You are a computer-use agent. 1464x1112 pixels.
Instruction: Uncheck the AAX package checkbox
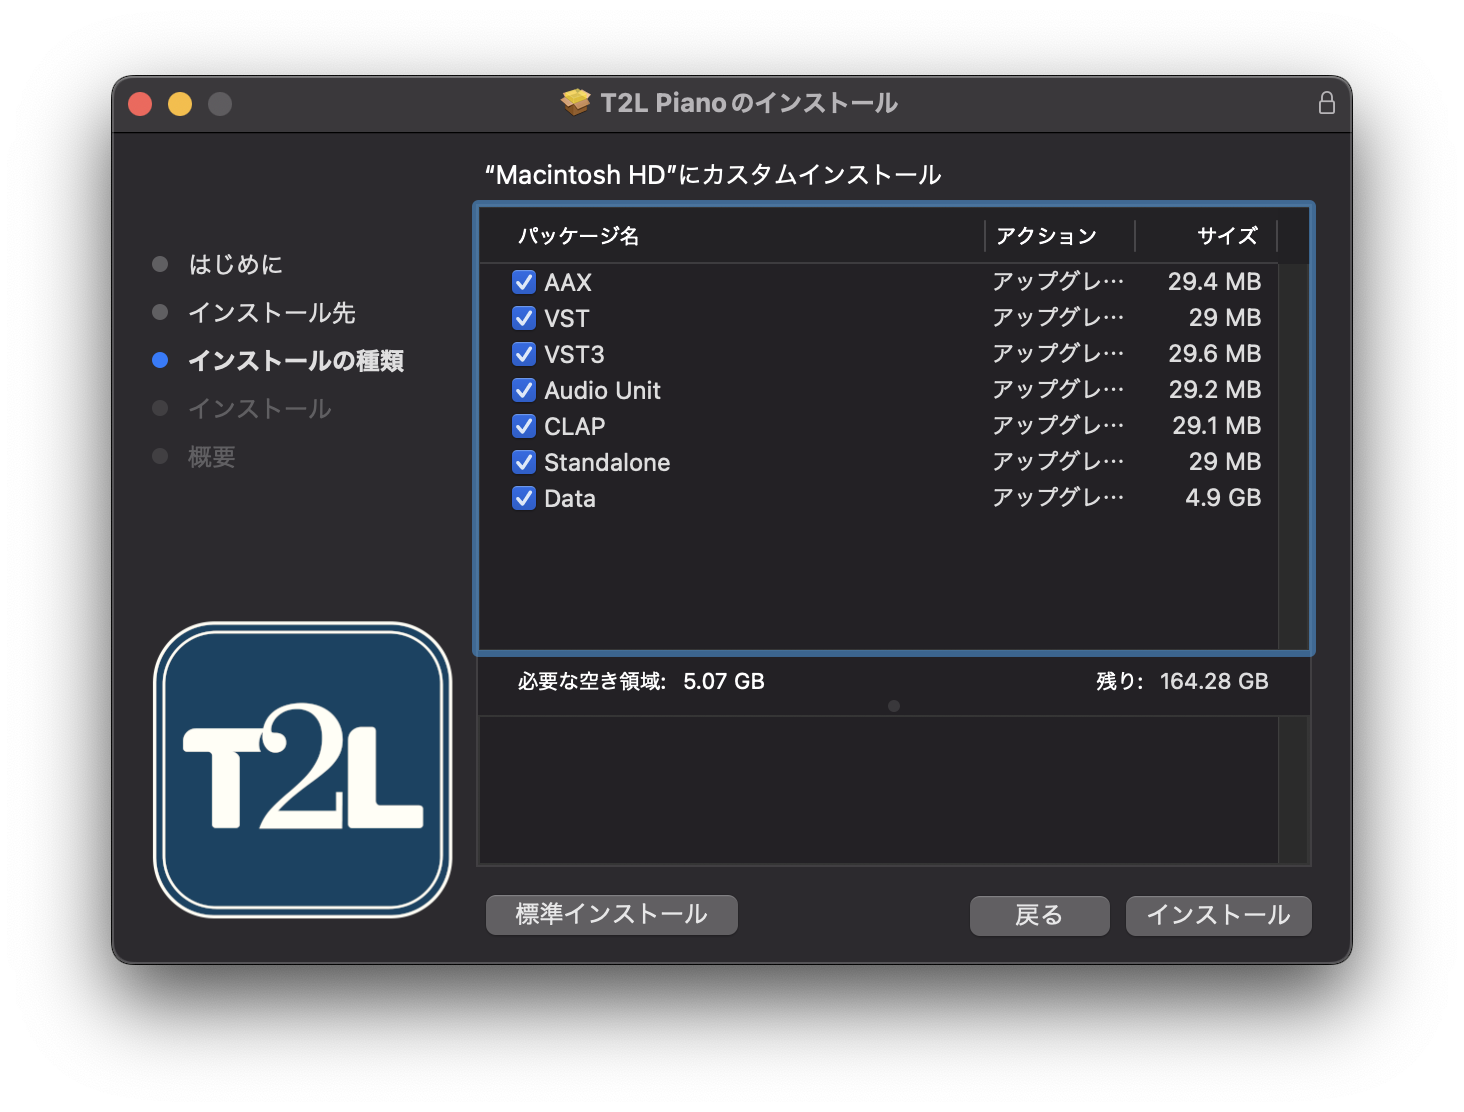click(524, 282)
